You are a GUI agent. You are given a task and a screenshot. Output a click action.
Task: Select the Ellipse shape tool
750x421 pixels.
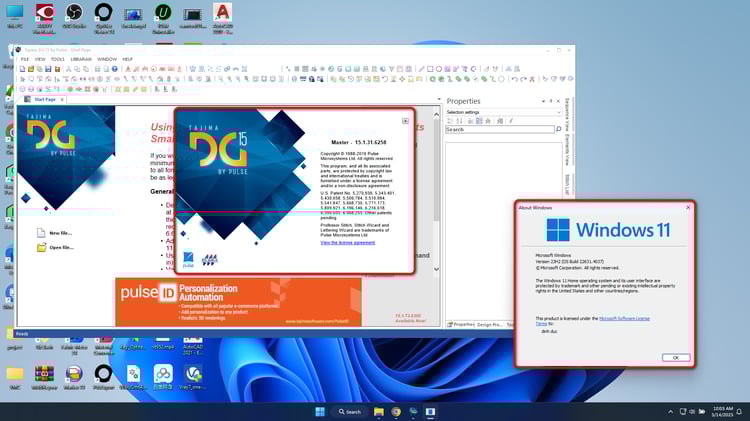point(439,69)
